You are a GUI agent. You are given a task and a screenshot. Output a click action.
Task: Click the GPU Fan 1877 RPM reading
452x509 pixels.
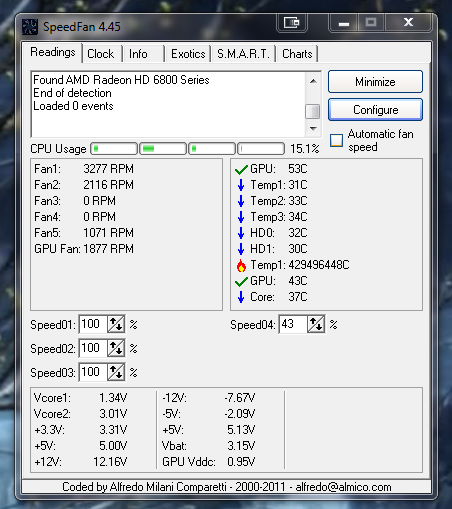point(84,249)
